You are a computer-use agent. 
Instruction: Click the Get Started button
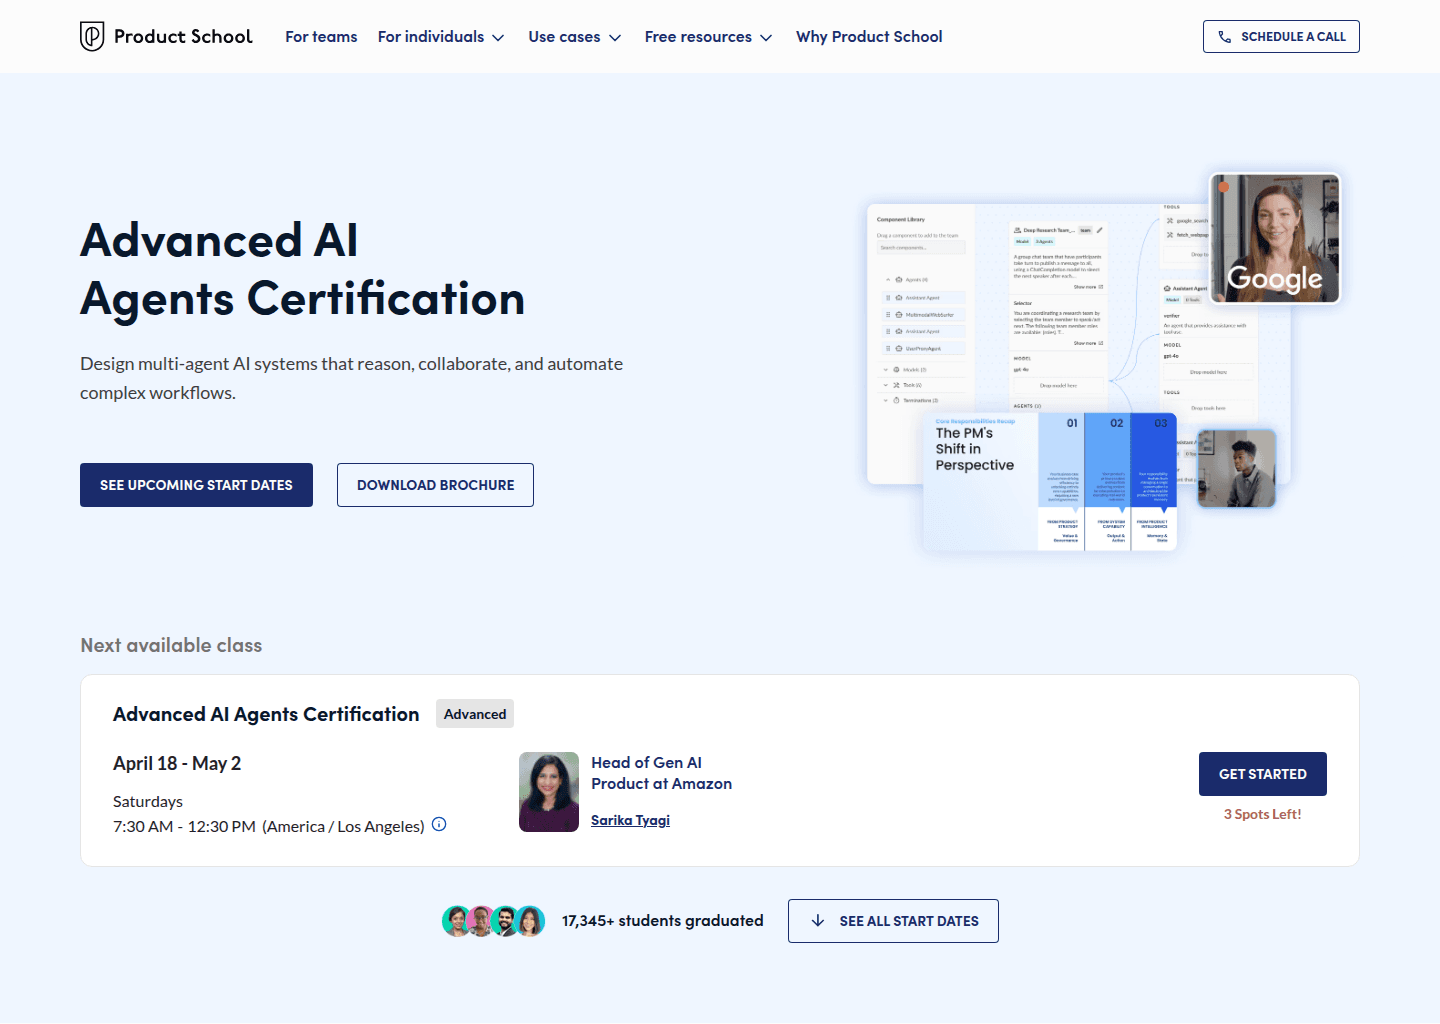point(1262,773)
